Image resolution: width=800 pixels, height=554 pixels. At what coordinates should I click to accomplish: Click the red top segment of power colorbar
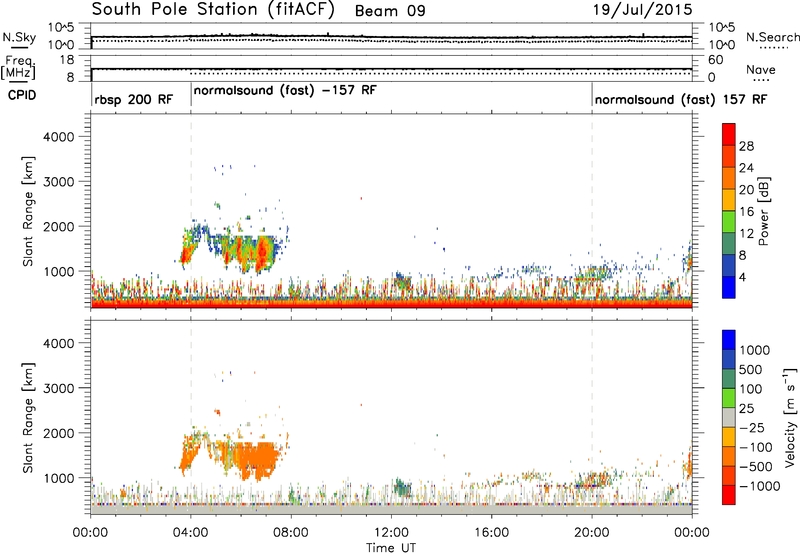[x=729, y=134]
